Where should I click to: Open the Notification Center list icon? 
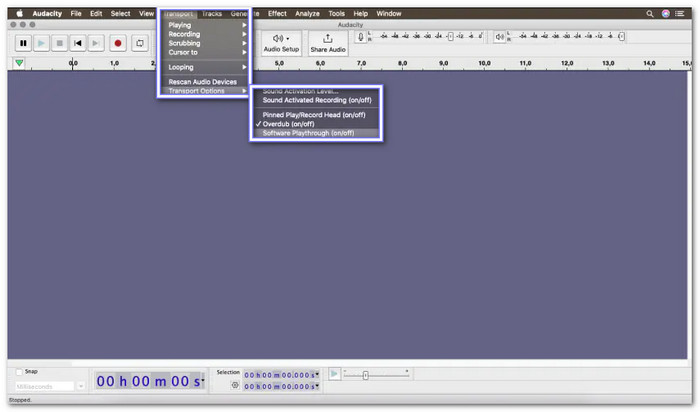coord(680,14)
